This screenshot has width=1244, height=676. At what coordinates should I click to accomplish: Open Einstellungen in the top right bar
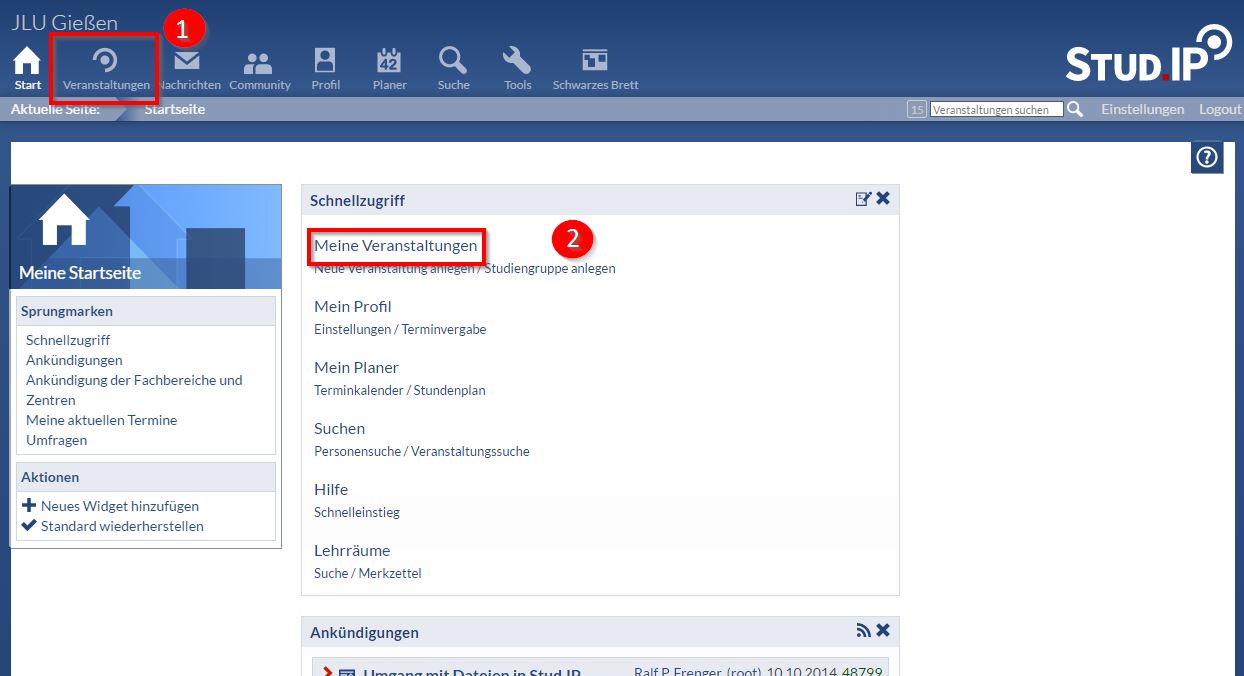tap(1142, 109)
